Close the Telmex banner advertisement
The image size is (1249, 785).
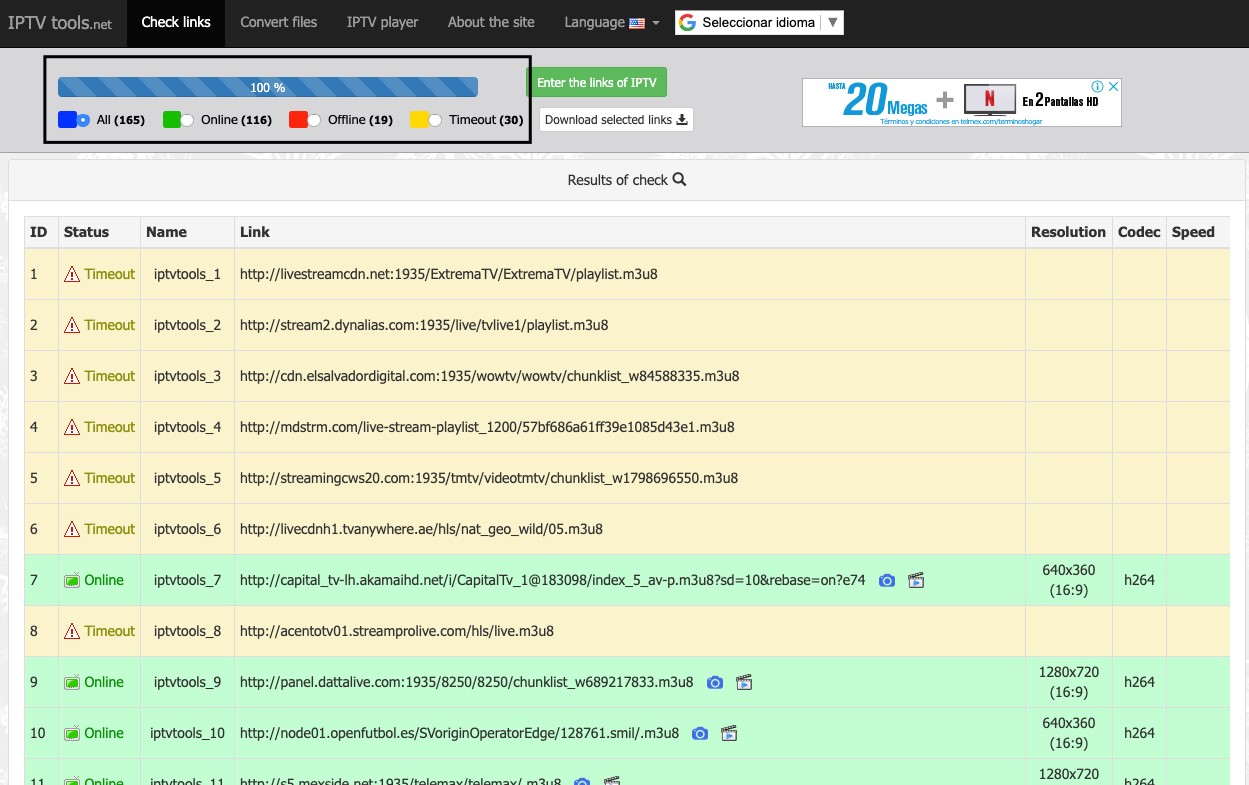(x=1113, y=87)
